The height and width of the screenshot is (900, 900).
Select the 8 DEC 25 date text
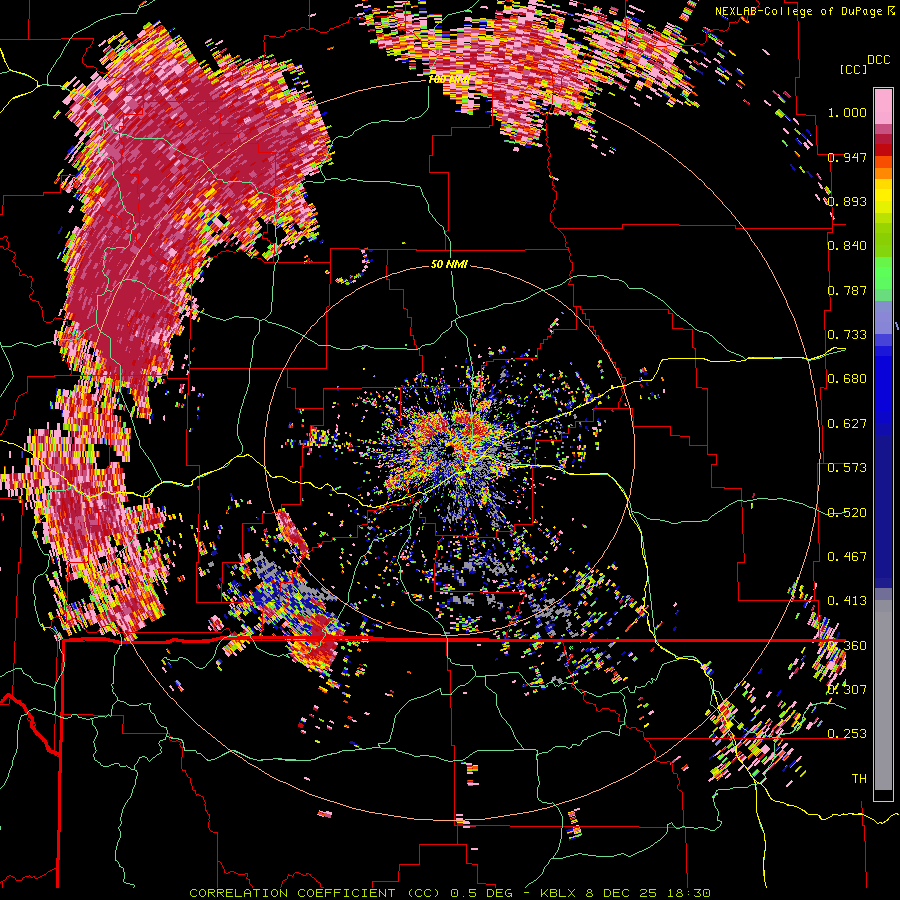pyautogui.click(x=621, y=893)
